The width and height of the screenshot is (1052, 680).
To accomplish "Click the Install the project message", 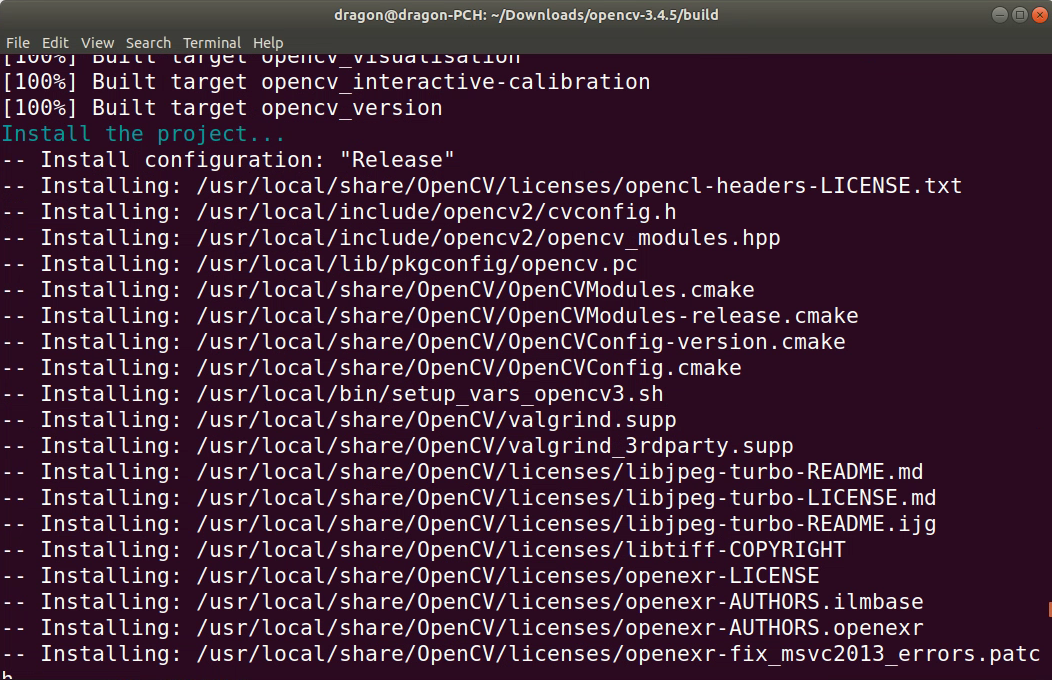I will pyautogui.click(x=140, y=133).
